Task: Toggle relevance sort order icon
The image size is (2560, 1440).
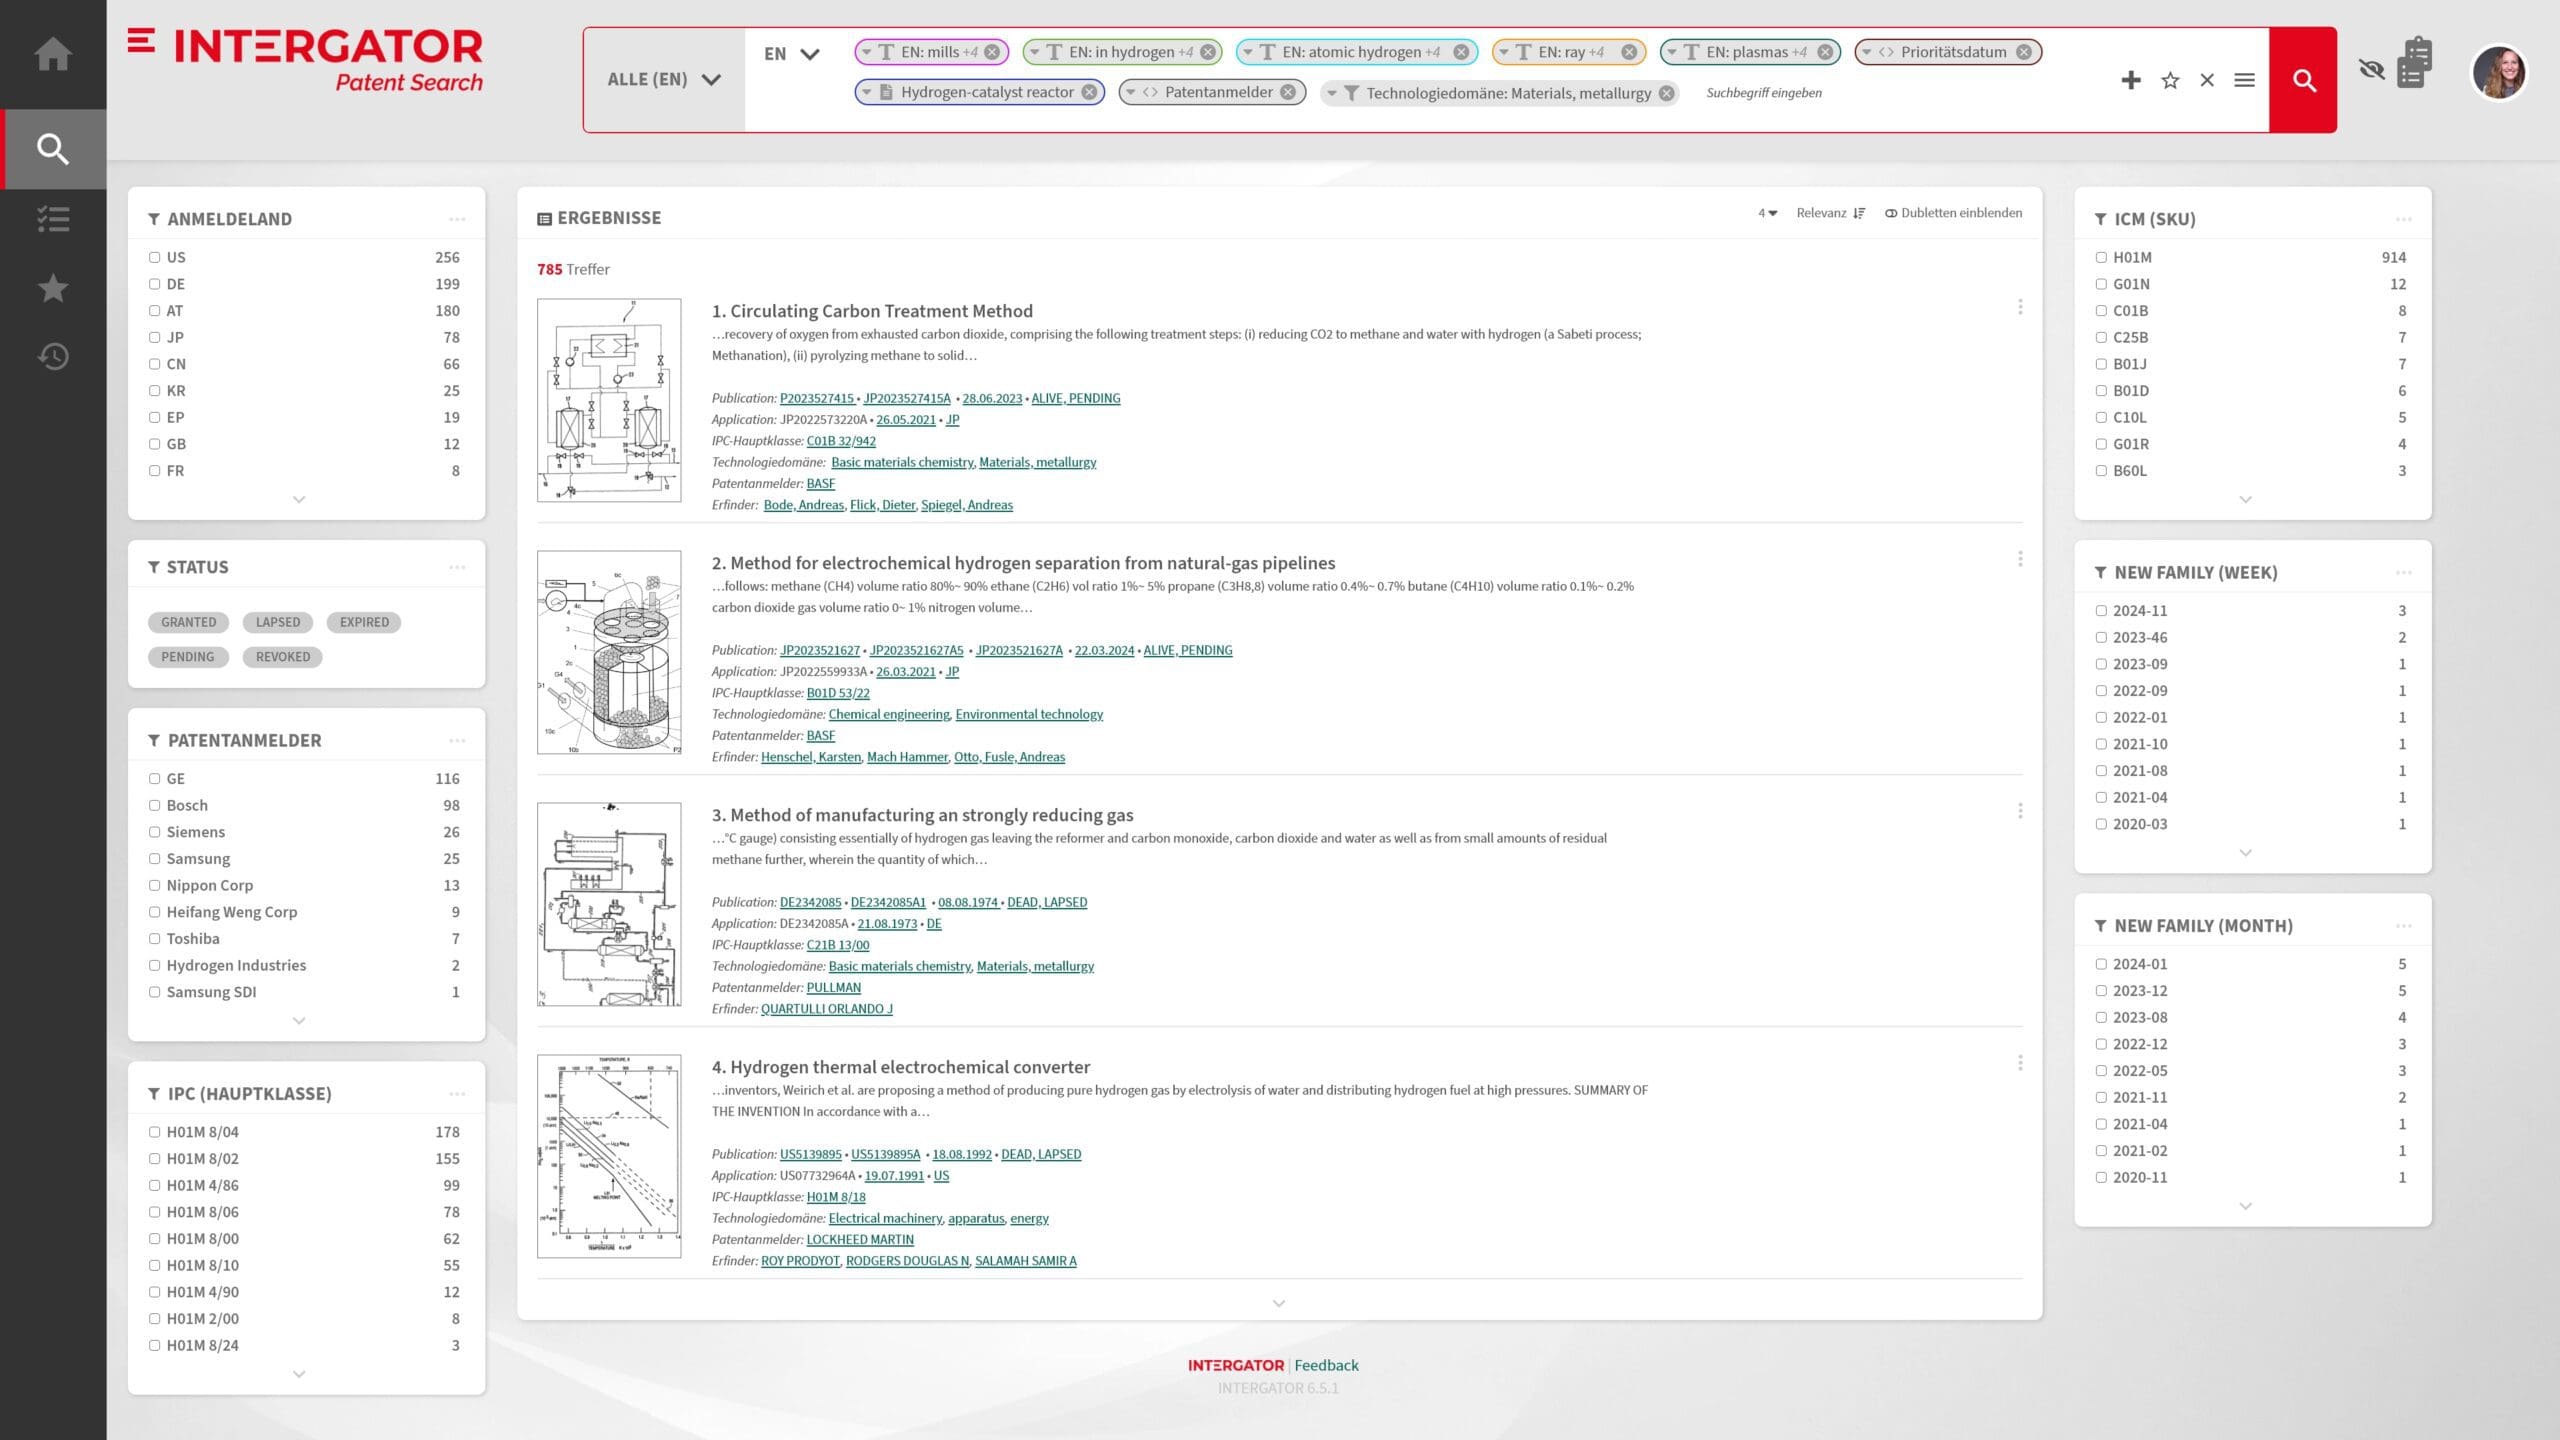Action: tap(1859, 213)
